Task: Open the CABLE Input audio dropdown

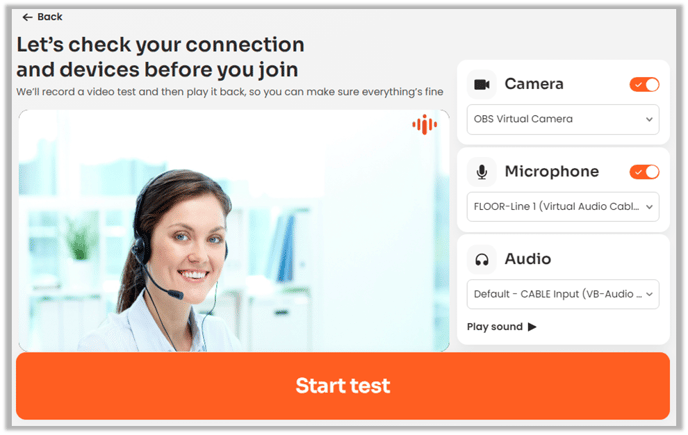Action: 563,294
